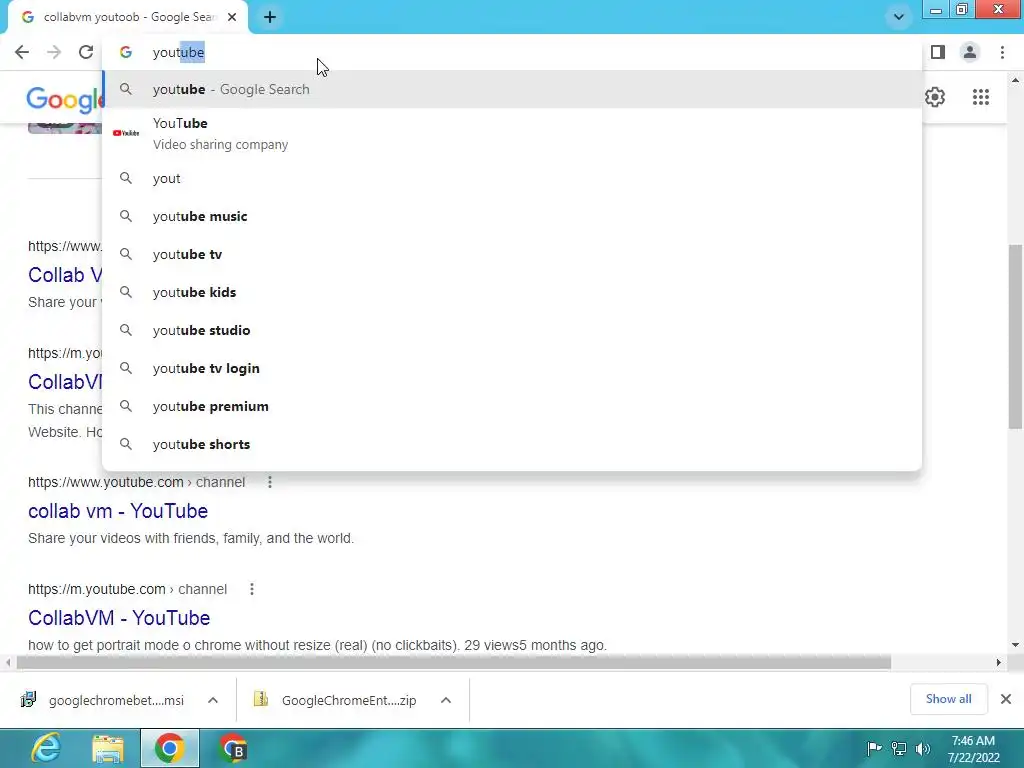The height and width of the screenshot is (768, 1024).
Task: Click search icon beside 'youtube shorts'
Action: 126,444
